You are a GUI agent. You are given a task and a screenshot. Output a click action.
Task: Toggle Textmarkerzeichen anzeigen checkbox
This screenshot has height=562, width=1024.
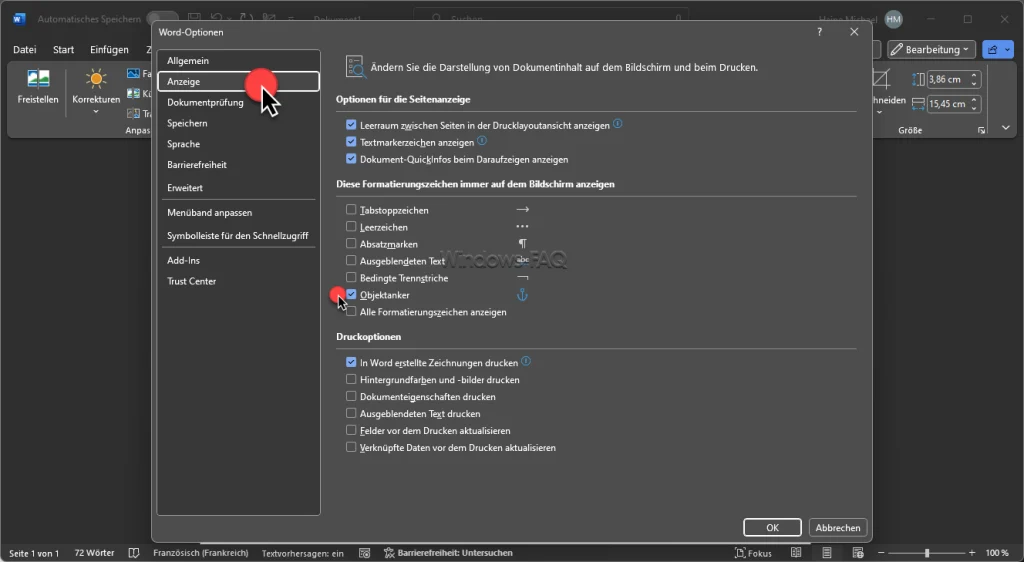[x=351, y=142]
